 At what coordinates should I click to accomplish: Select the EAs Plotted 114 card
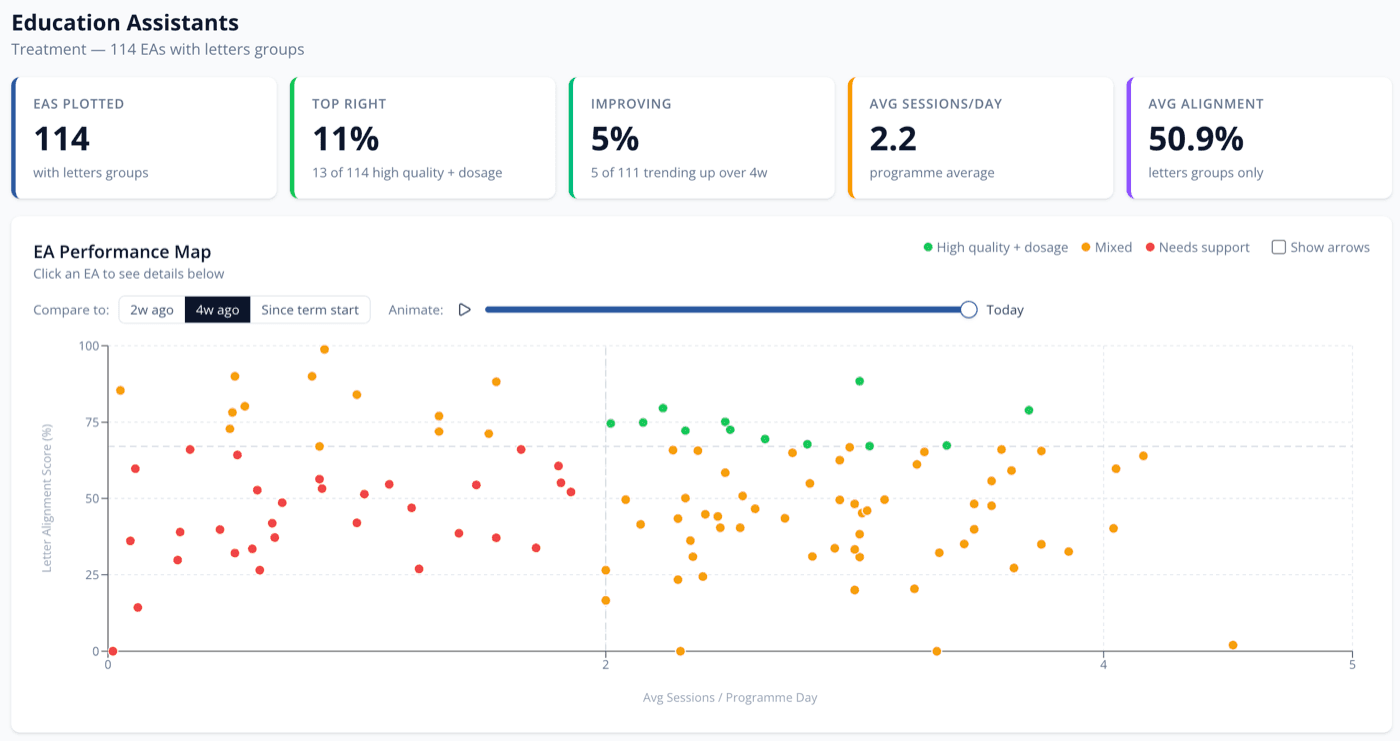pos(144,138)
